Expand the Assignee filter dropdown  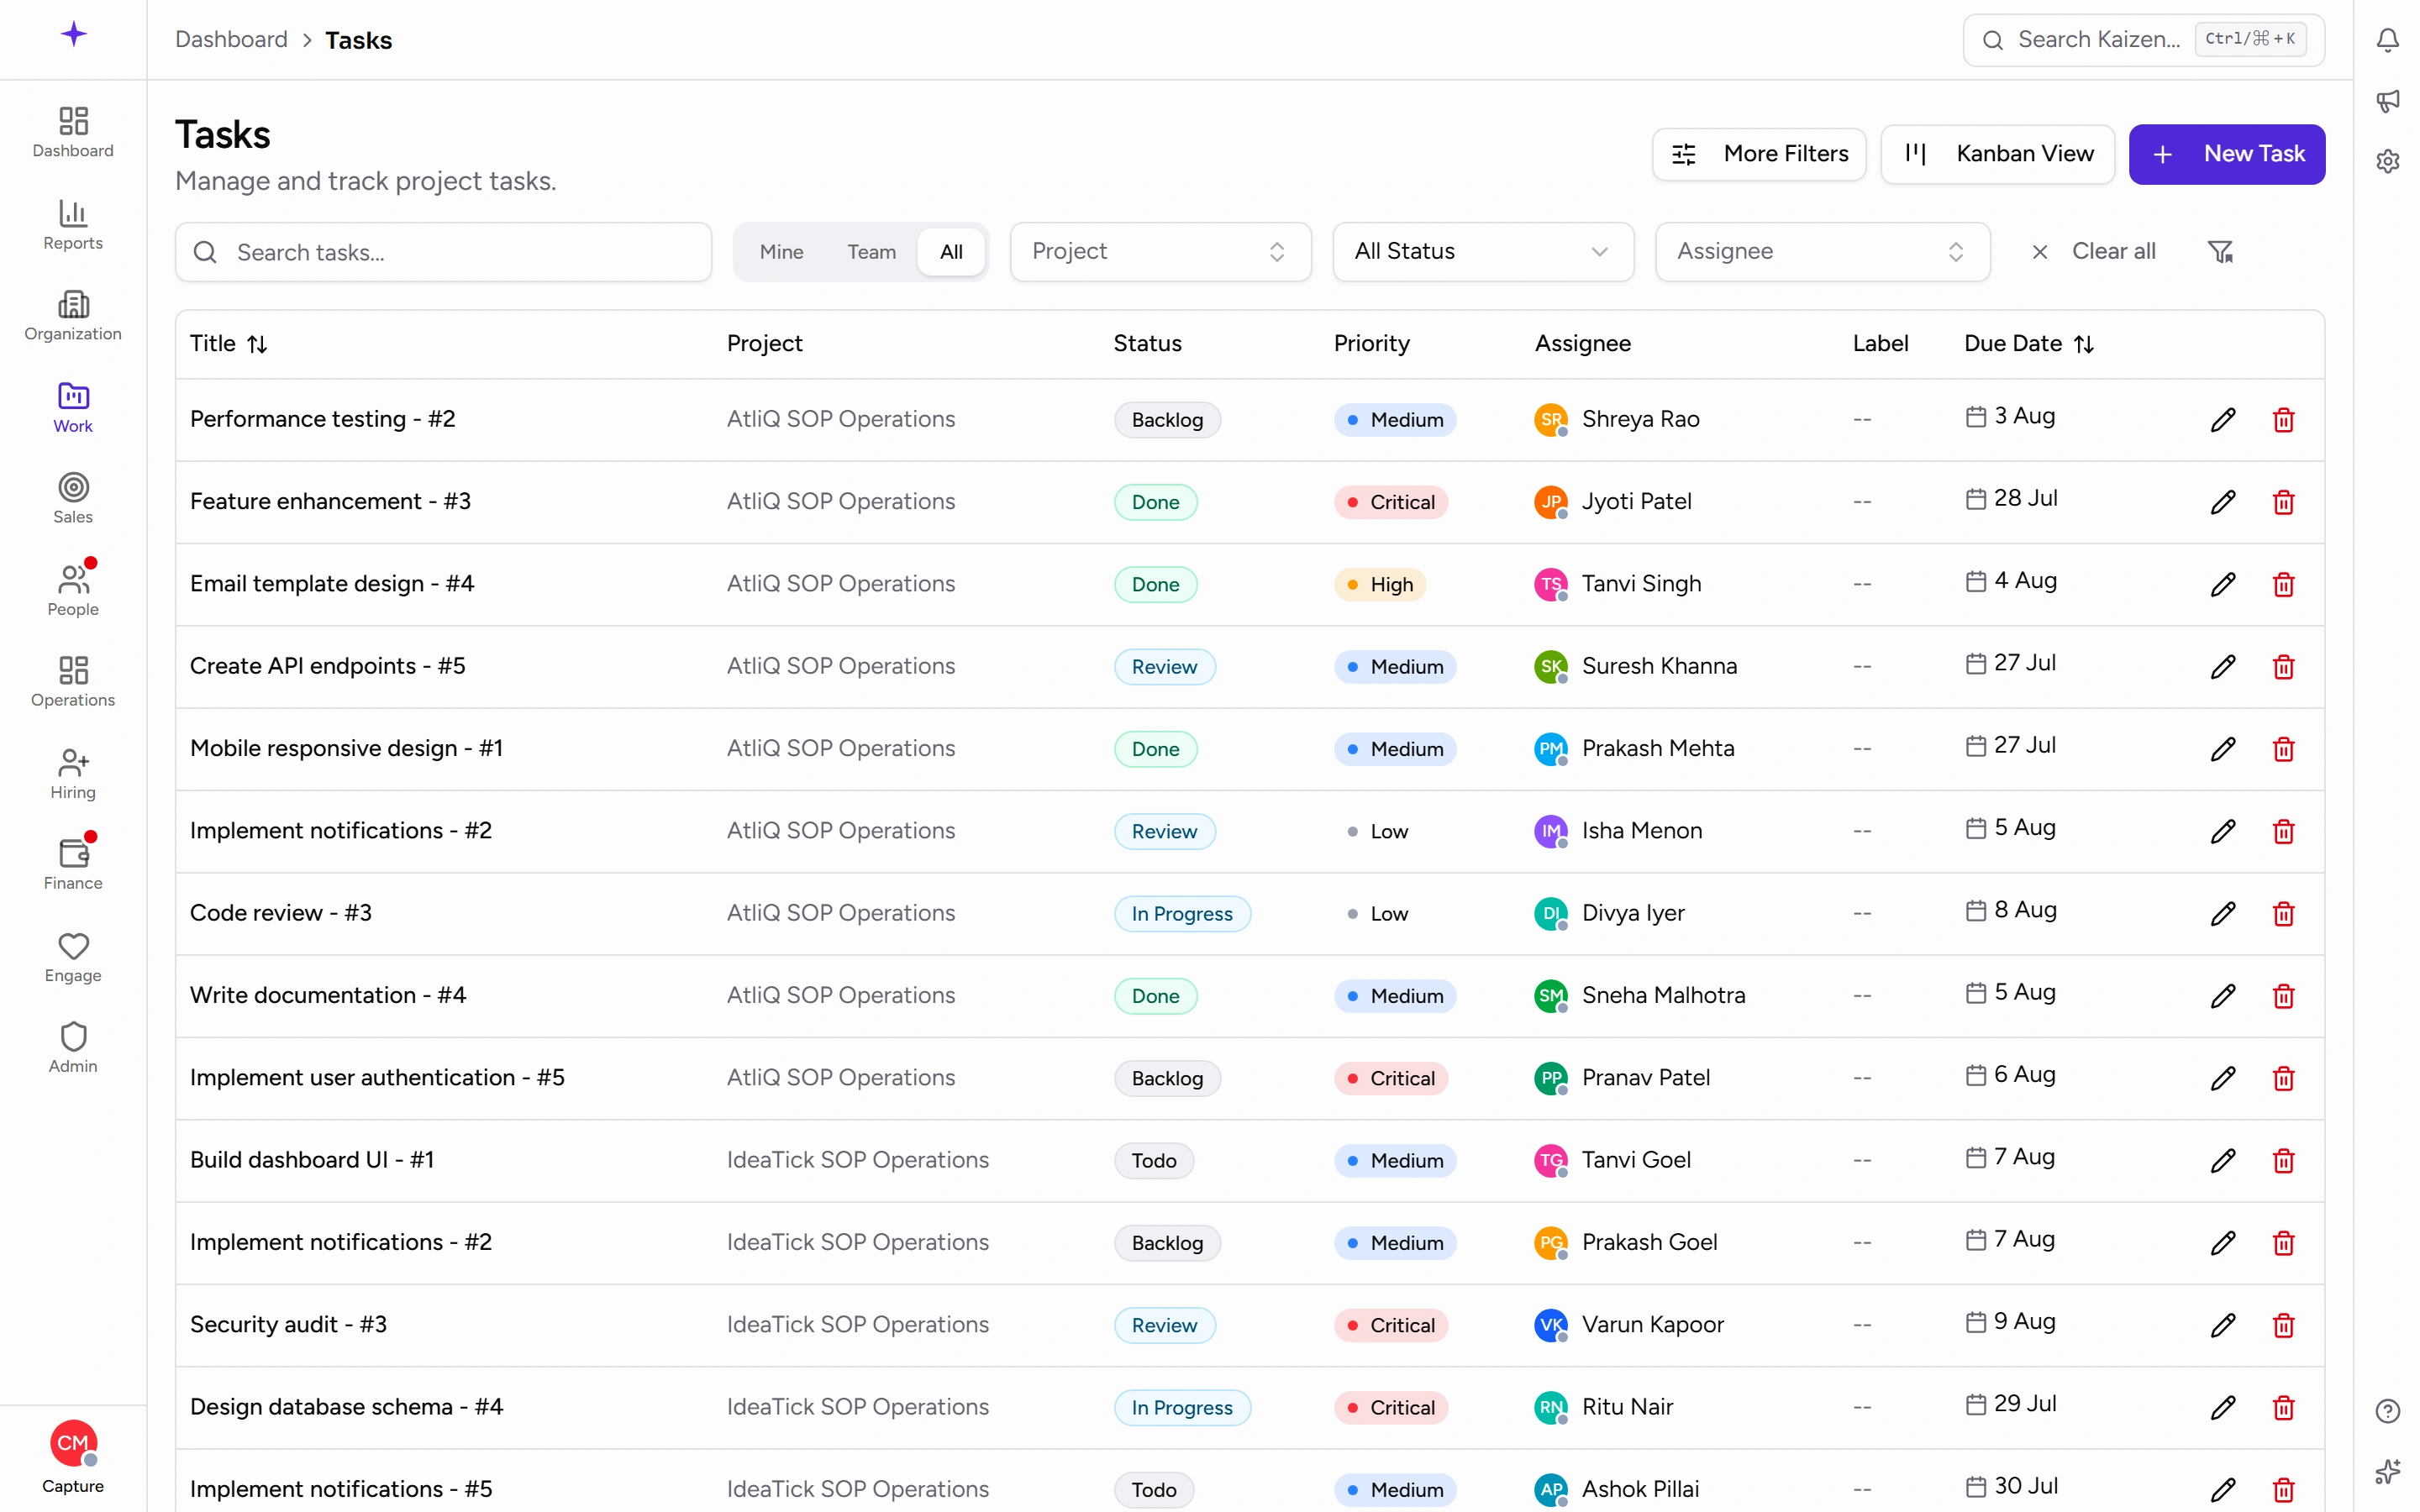1822,252
